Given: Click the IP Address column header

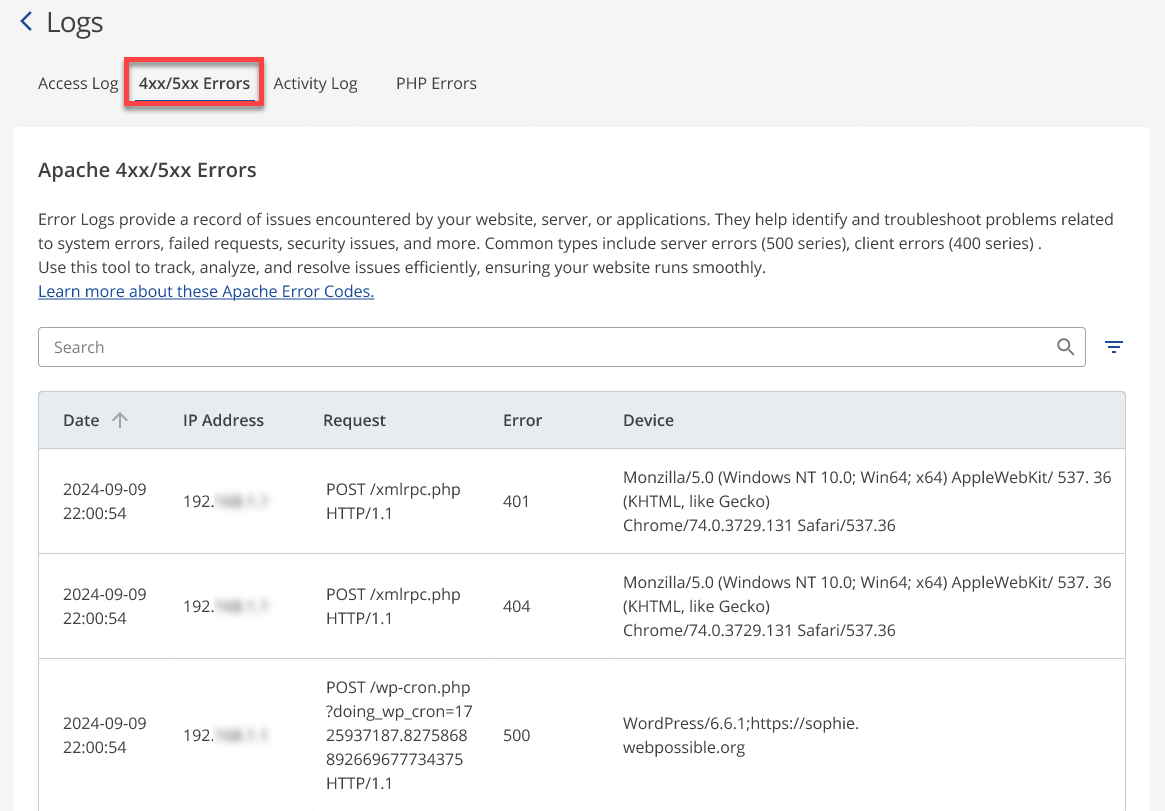Looking at the screenshot, I should 223,420.
